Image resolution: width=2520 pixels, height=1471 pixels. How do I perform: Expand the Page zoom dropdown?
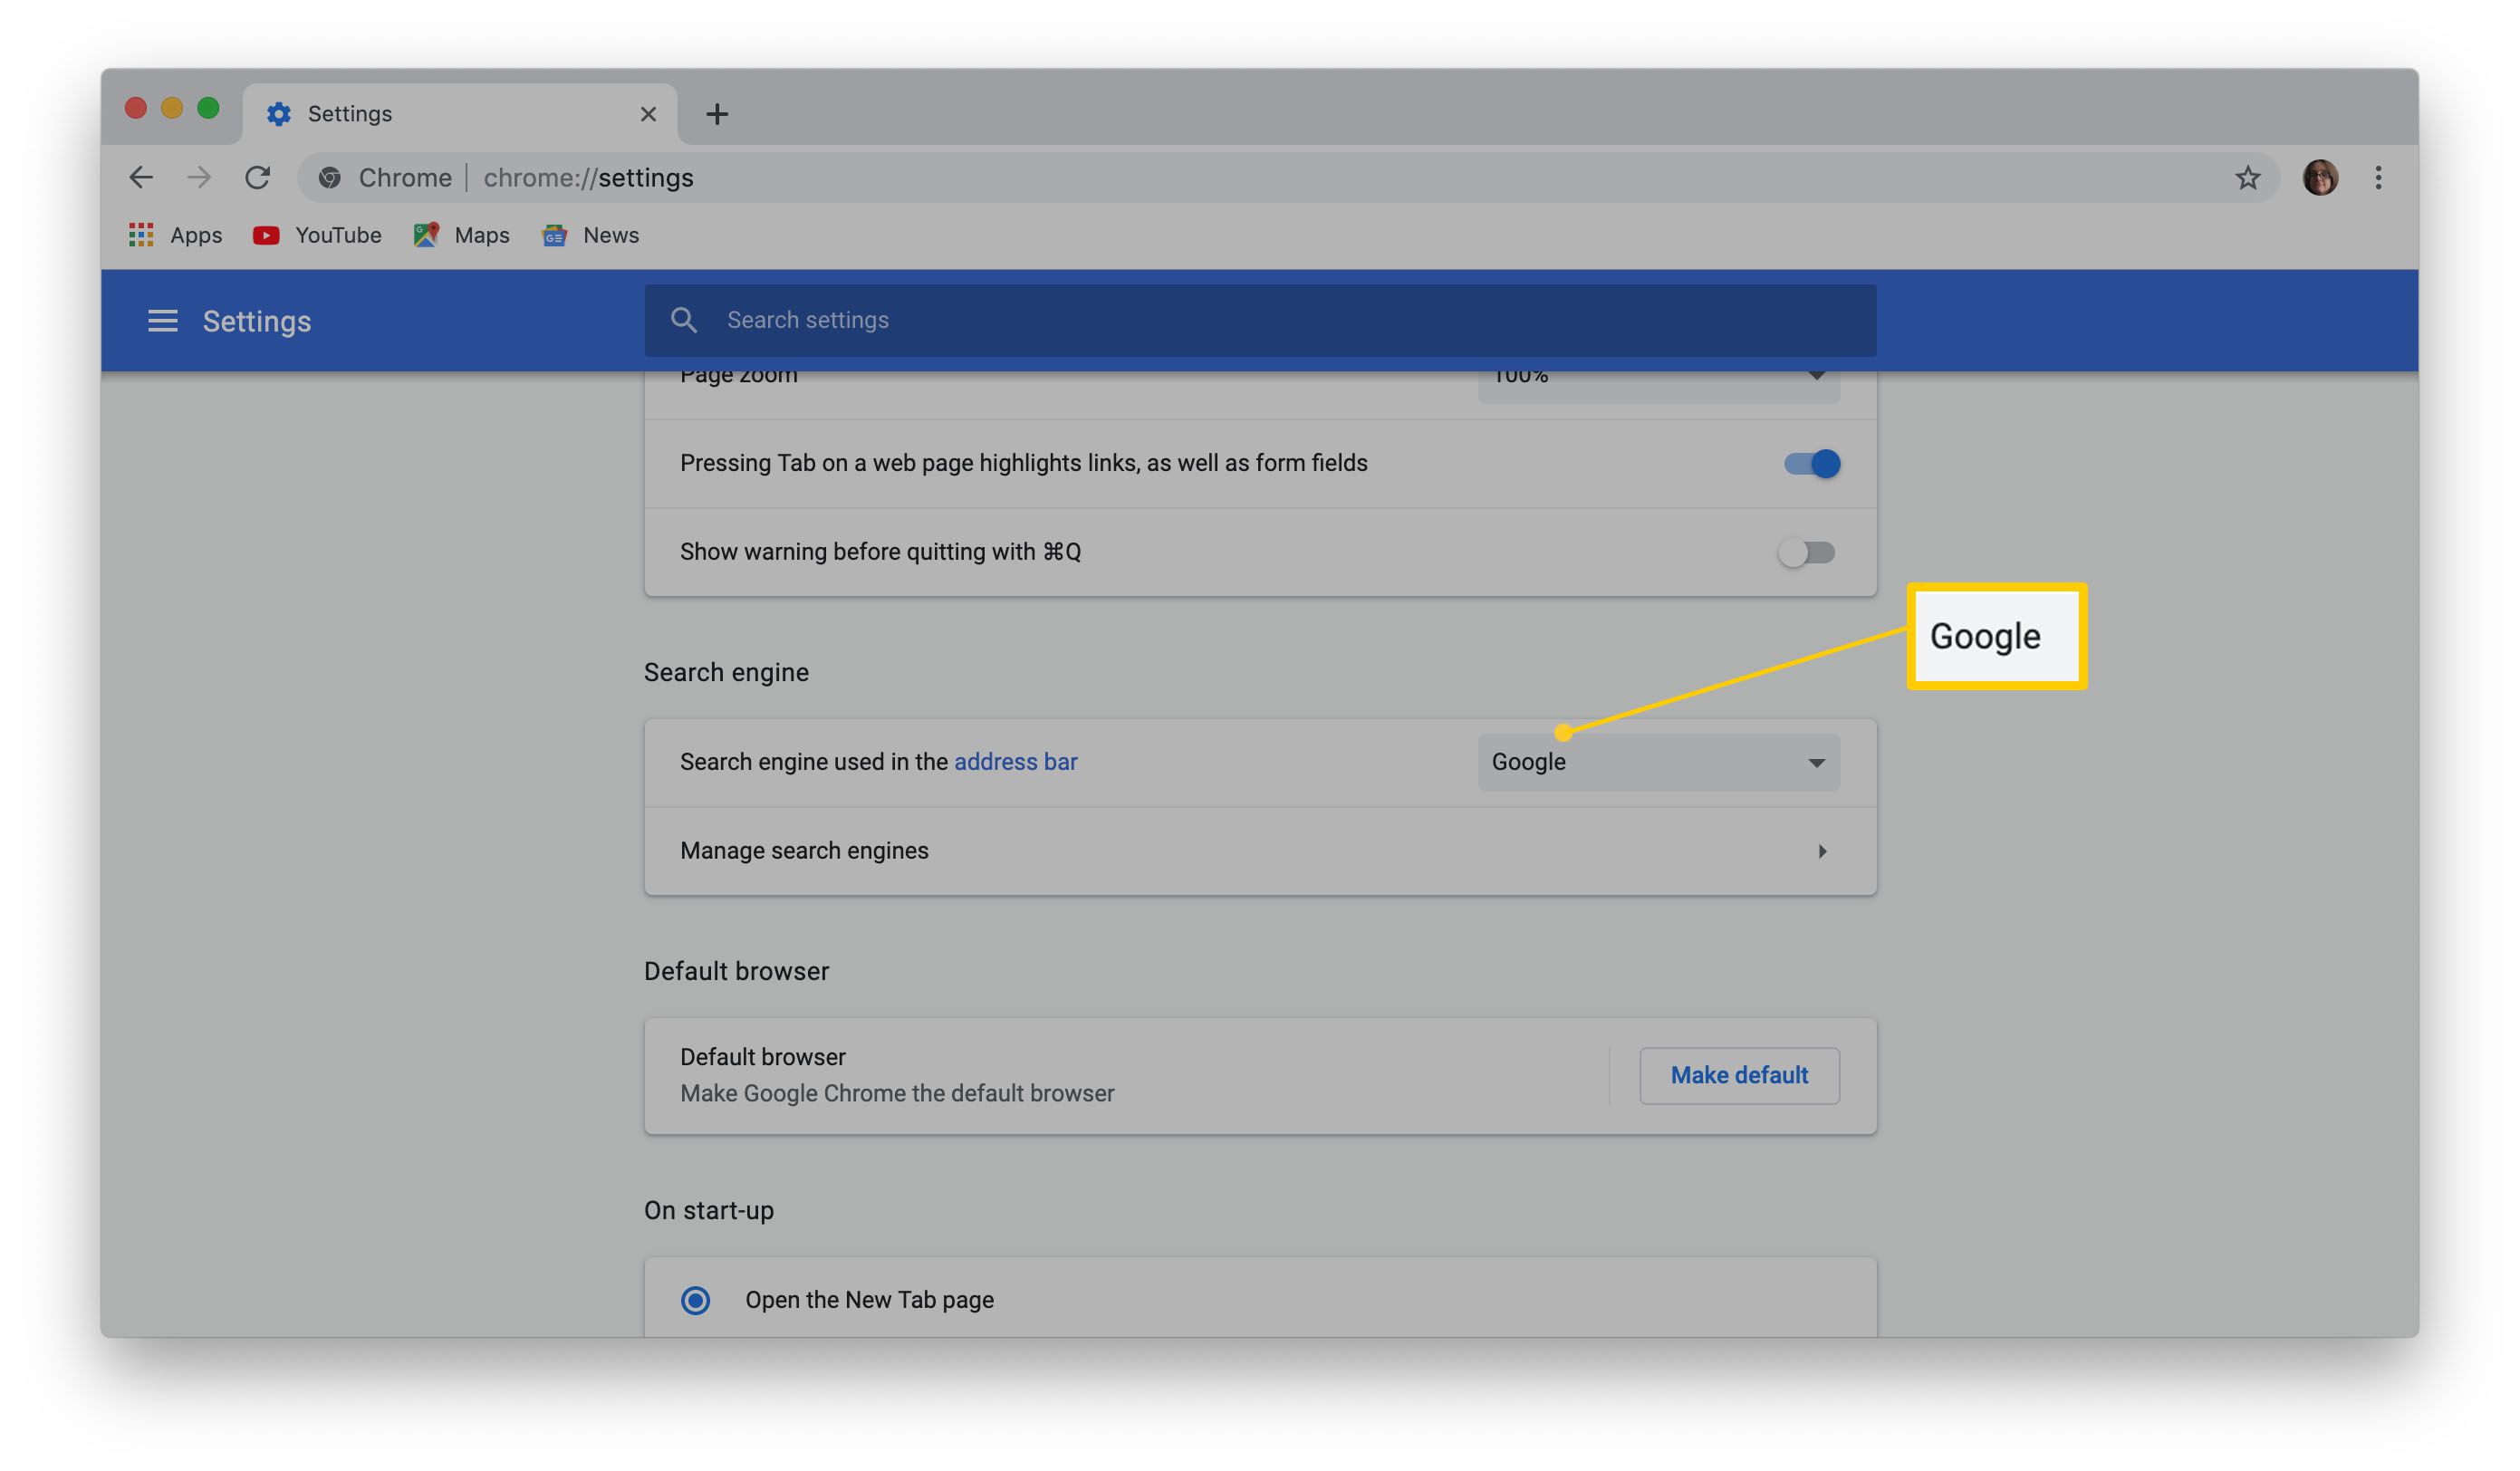1659,375
